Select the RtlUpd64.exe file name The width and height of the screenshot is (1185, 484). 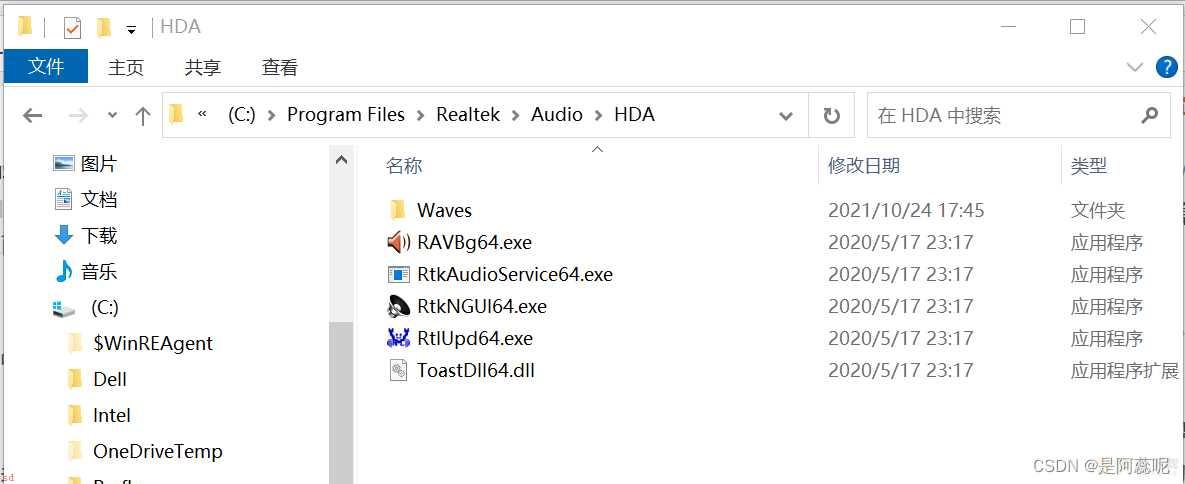(x=475, y=338)
